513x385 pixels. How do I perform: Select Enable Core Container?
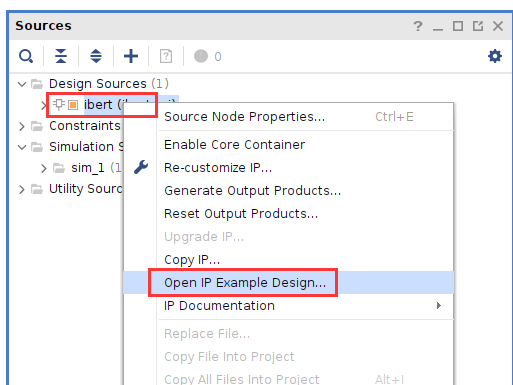pyautogui.click(x=289, y=145)
